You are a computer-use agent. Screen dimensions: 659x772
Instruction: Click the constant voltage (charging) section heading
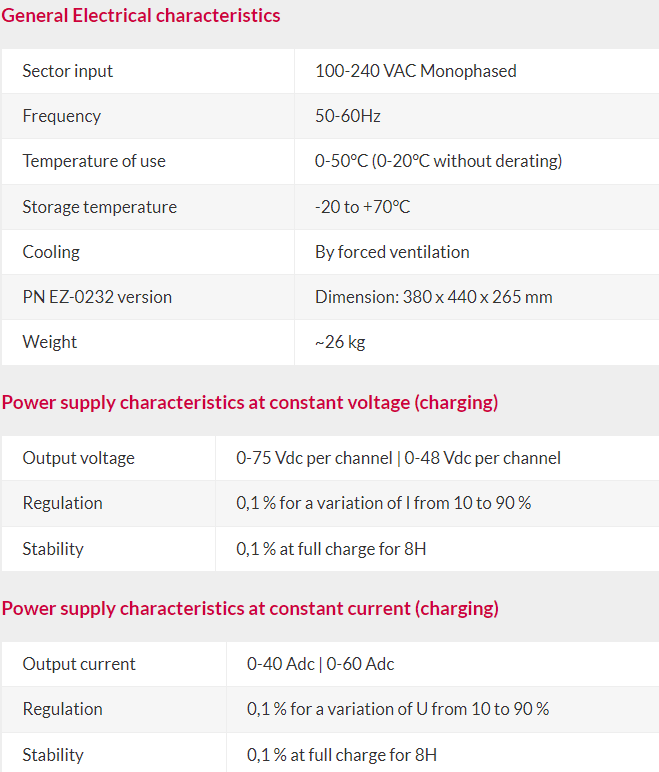[x=250, y=403]
